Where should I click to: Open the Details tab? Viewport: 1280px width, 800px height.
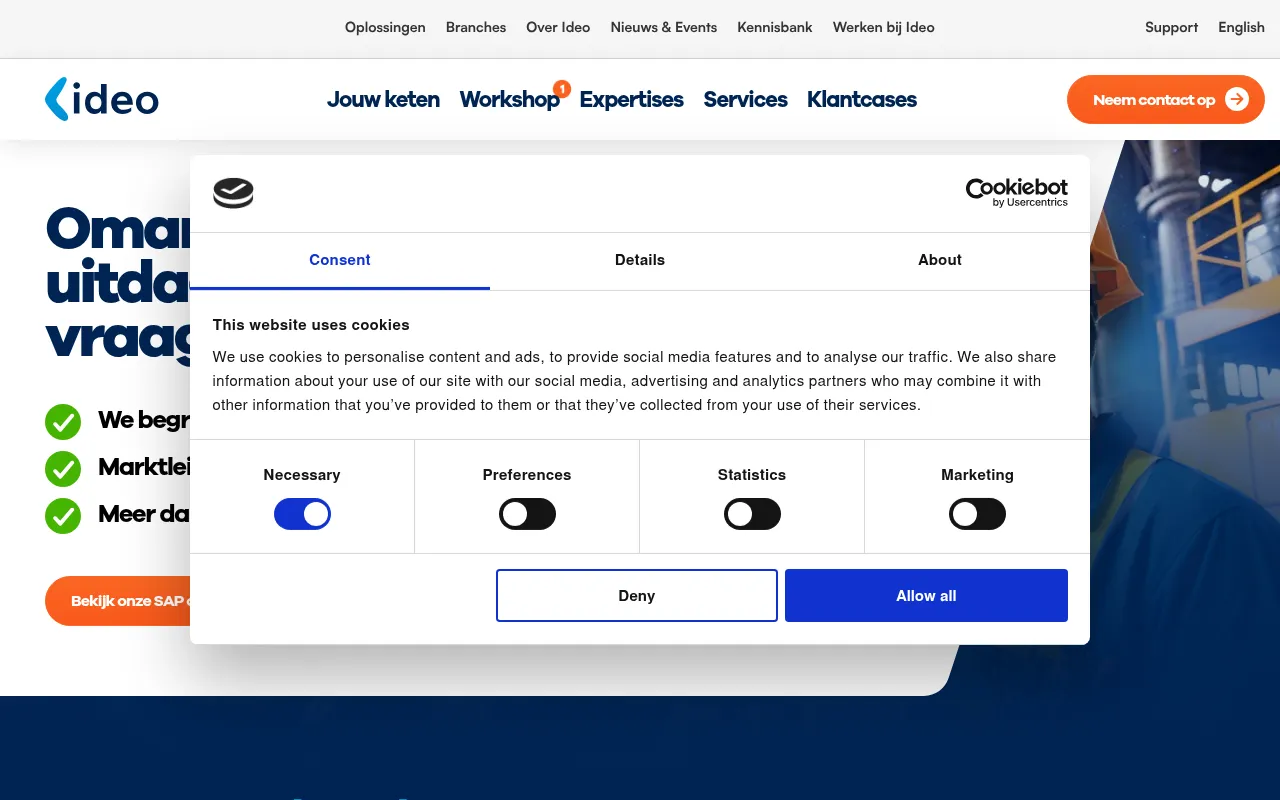[x=640, y=260]
